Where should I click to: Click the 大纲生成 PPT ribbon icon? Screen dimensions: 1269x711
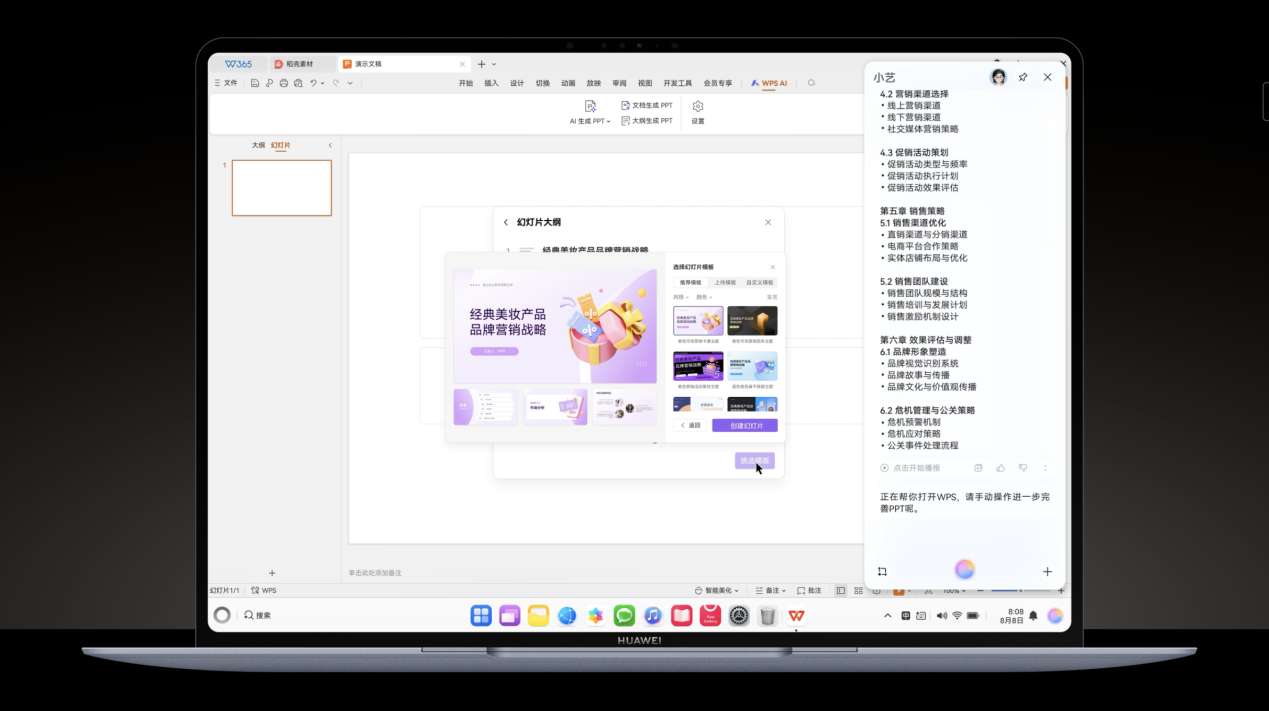626,120
